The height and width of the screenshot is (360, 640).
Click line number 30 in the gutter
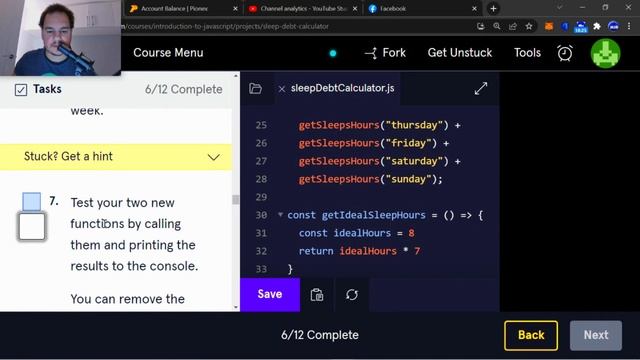click(261, 215)
